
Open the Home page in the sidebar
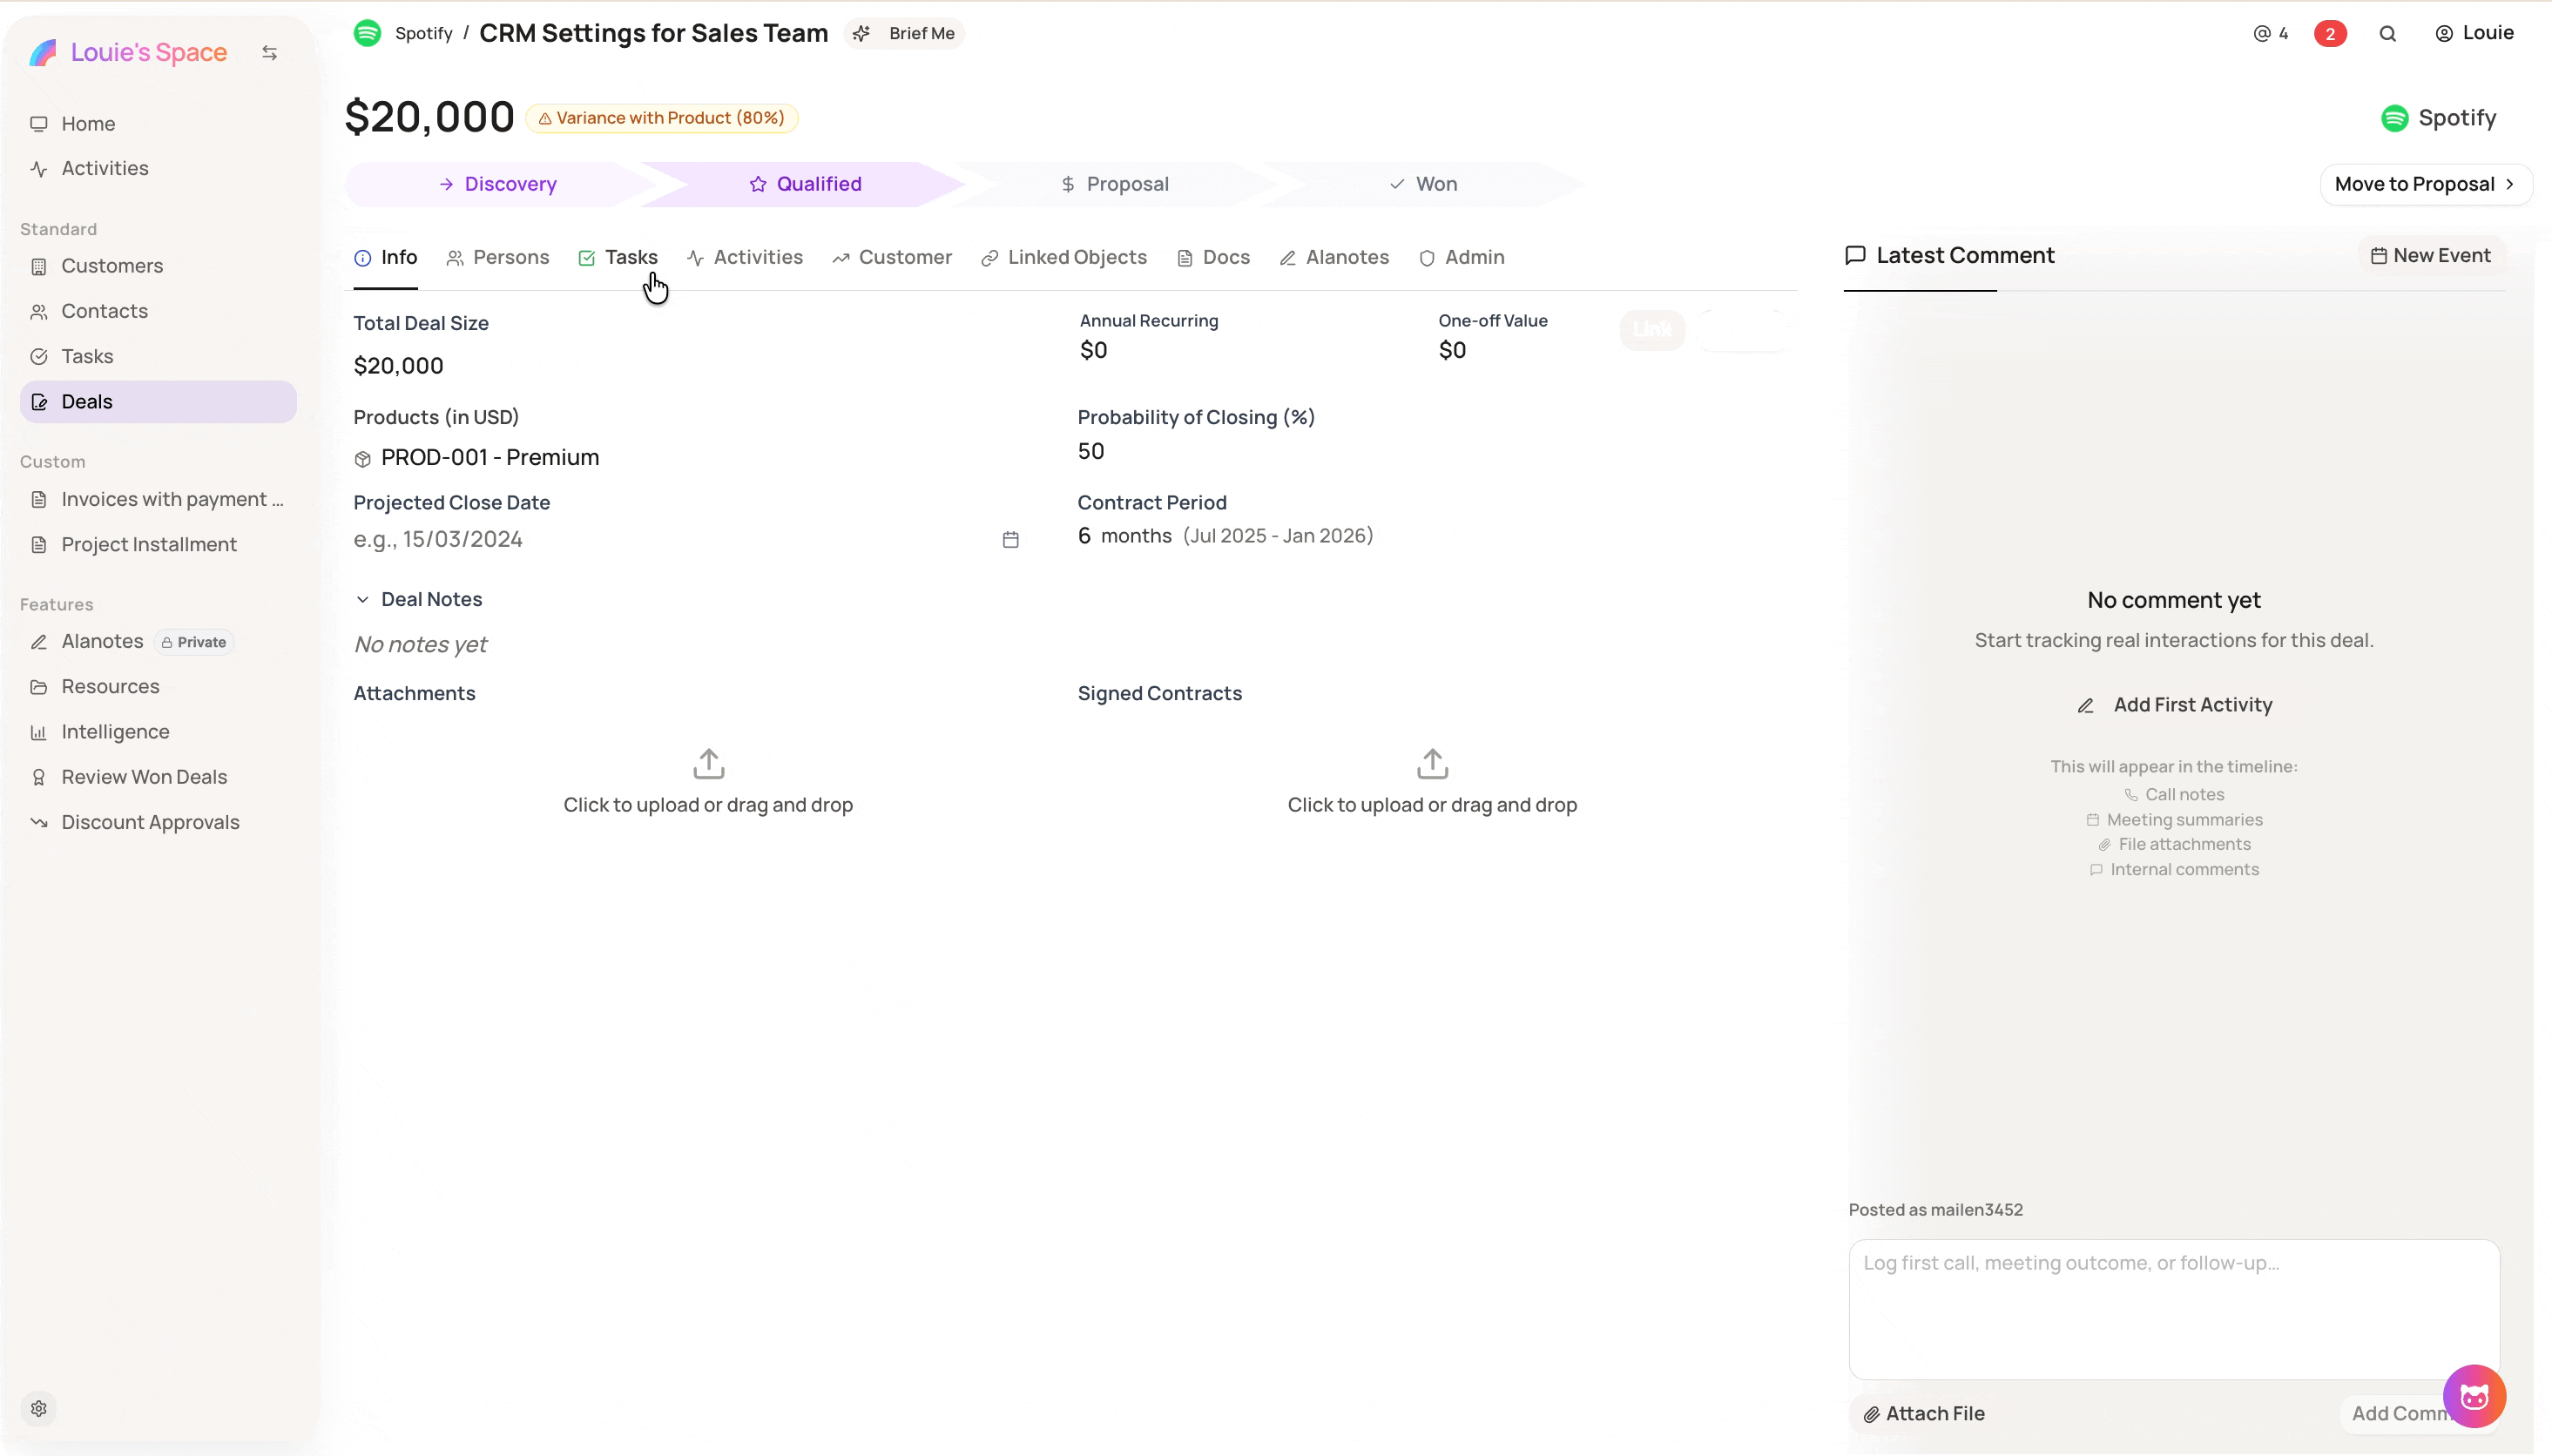point(158,124)
